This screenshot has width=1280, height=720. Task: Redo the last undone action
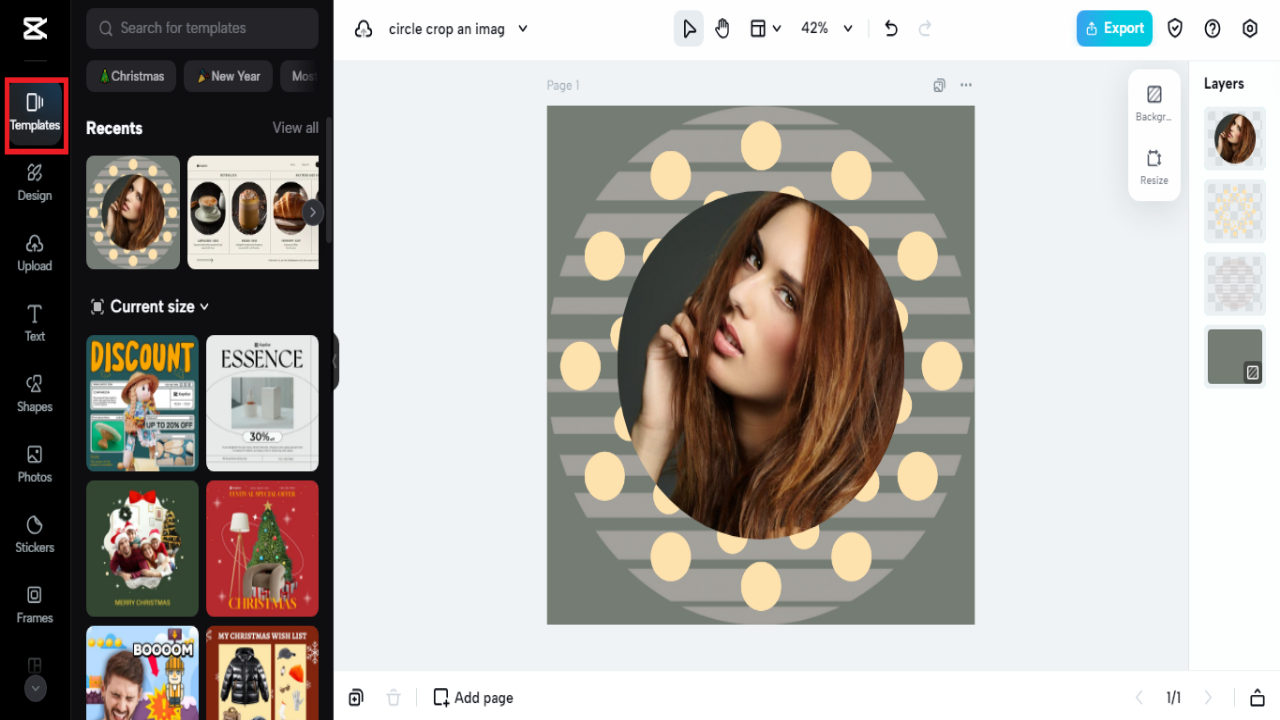925,29
